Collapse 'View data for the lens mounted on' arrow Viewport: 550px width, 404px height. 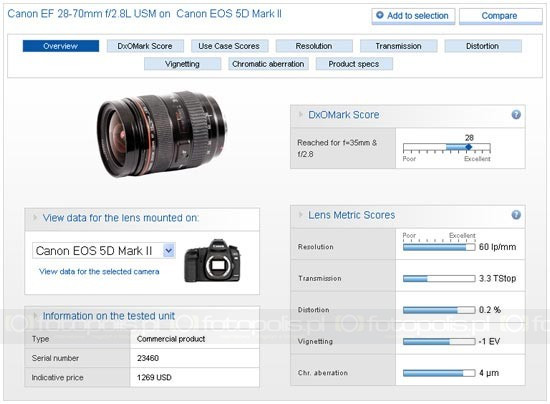tap(35, 217)
